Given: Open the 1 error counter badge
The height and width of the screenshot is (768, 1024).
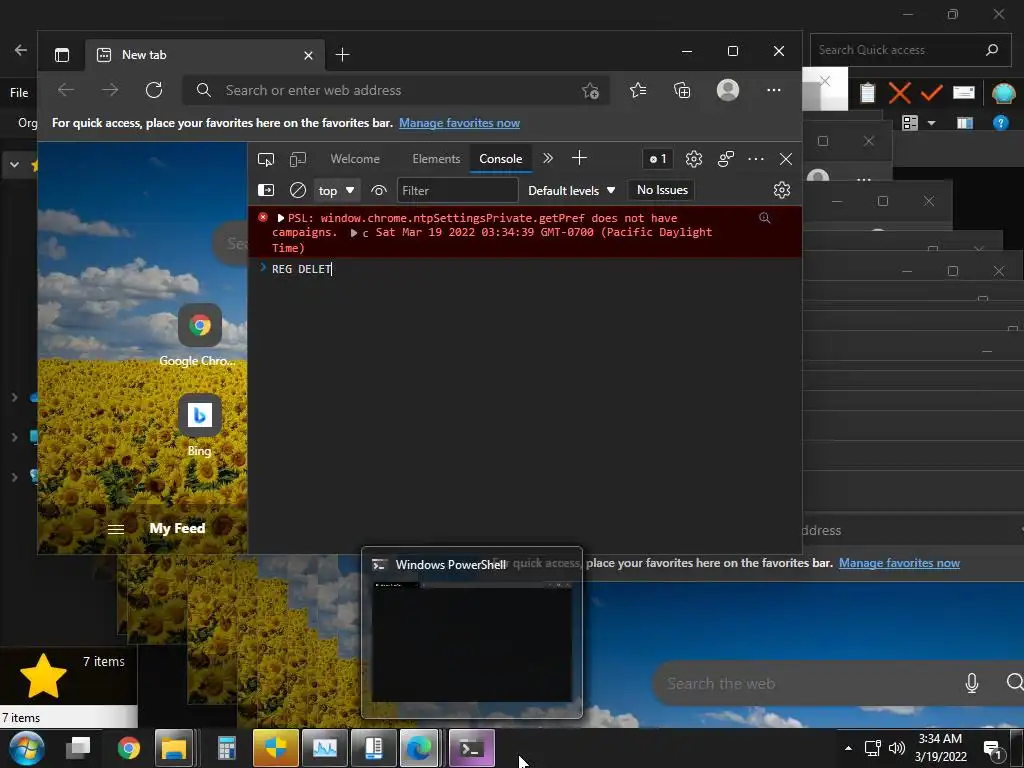Looking at the screenshot, I should [x=658, y=159].
